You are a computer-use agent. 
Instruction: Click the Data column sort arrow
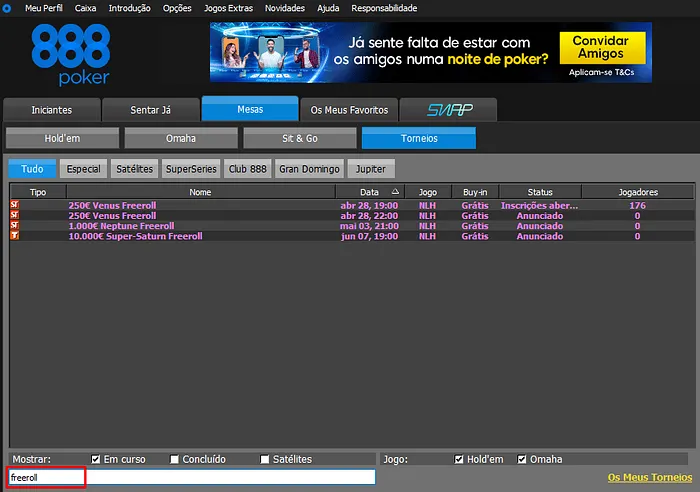pos(395,192)
